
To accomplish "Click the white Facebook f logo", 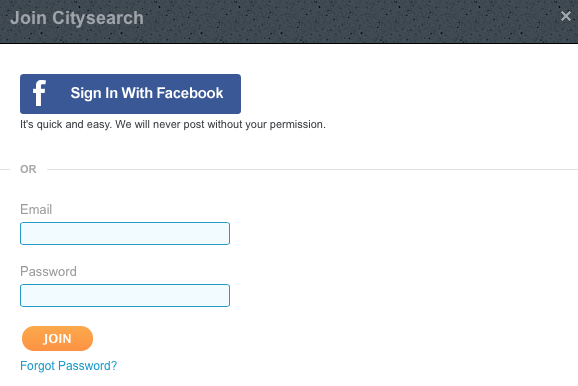I will point(39,93).
